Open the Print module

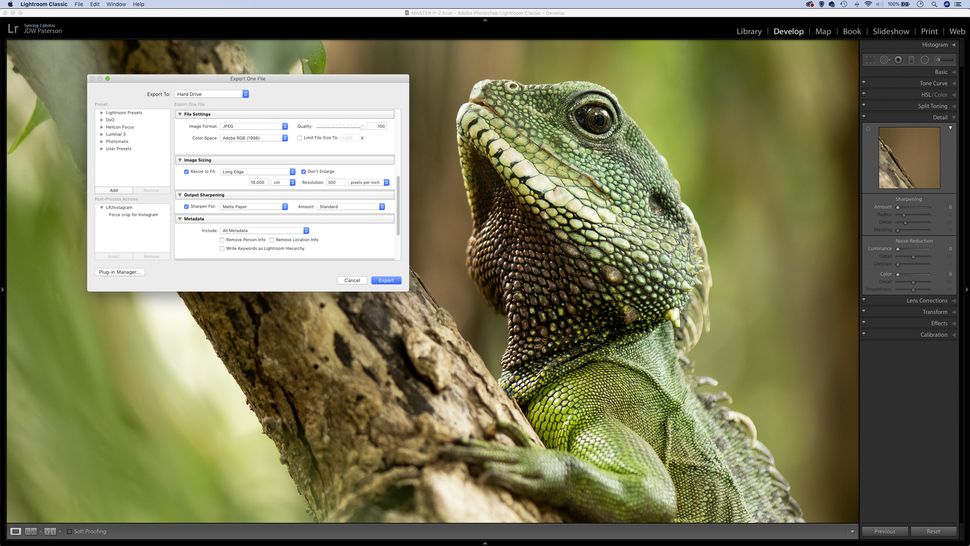[929, 31]
